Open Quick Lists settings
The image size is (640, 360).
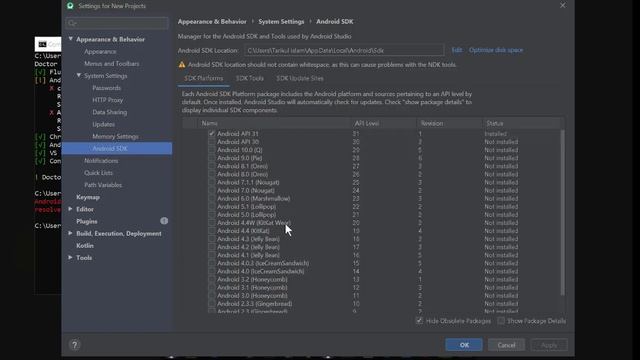coord(98,173)
